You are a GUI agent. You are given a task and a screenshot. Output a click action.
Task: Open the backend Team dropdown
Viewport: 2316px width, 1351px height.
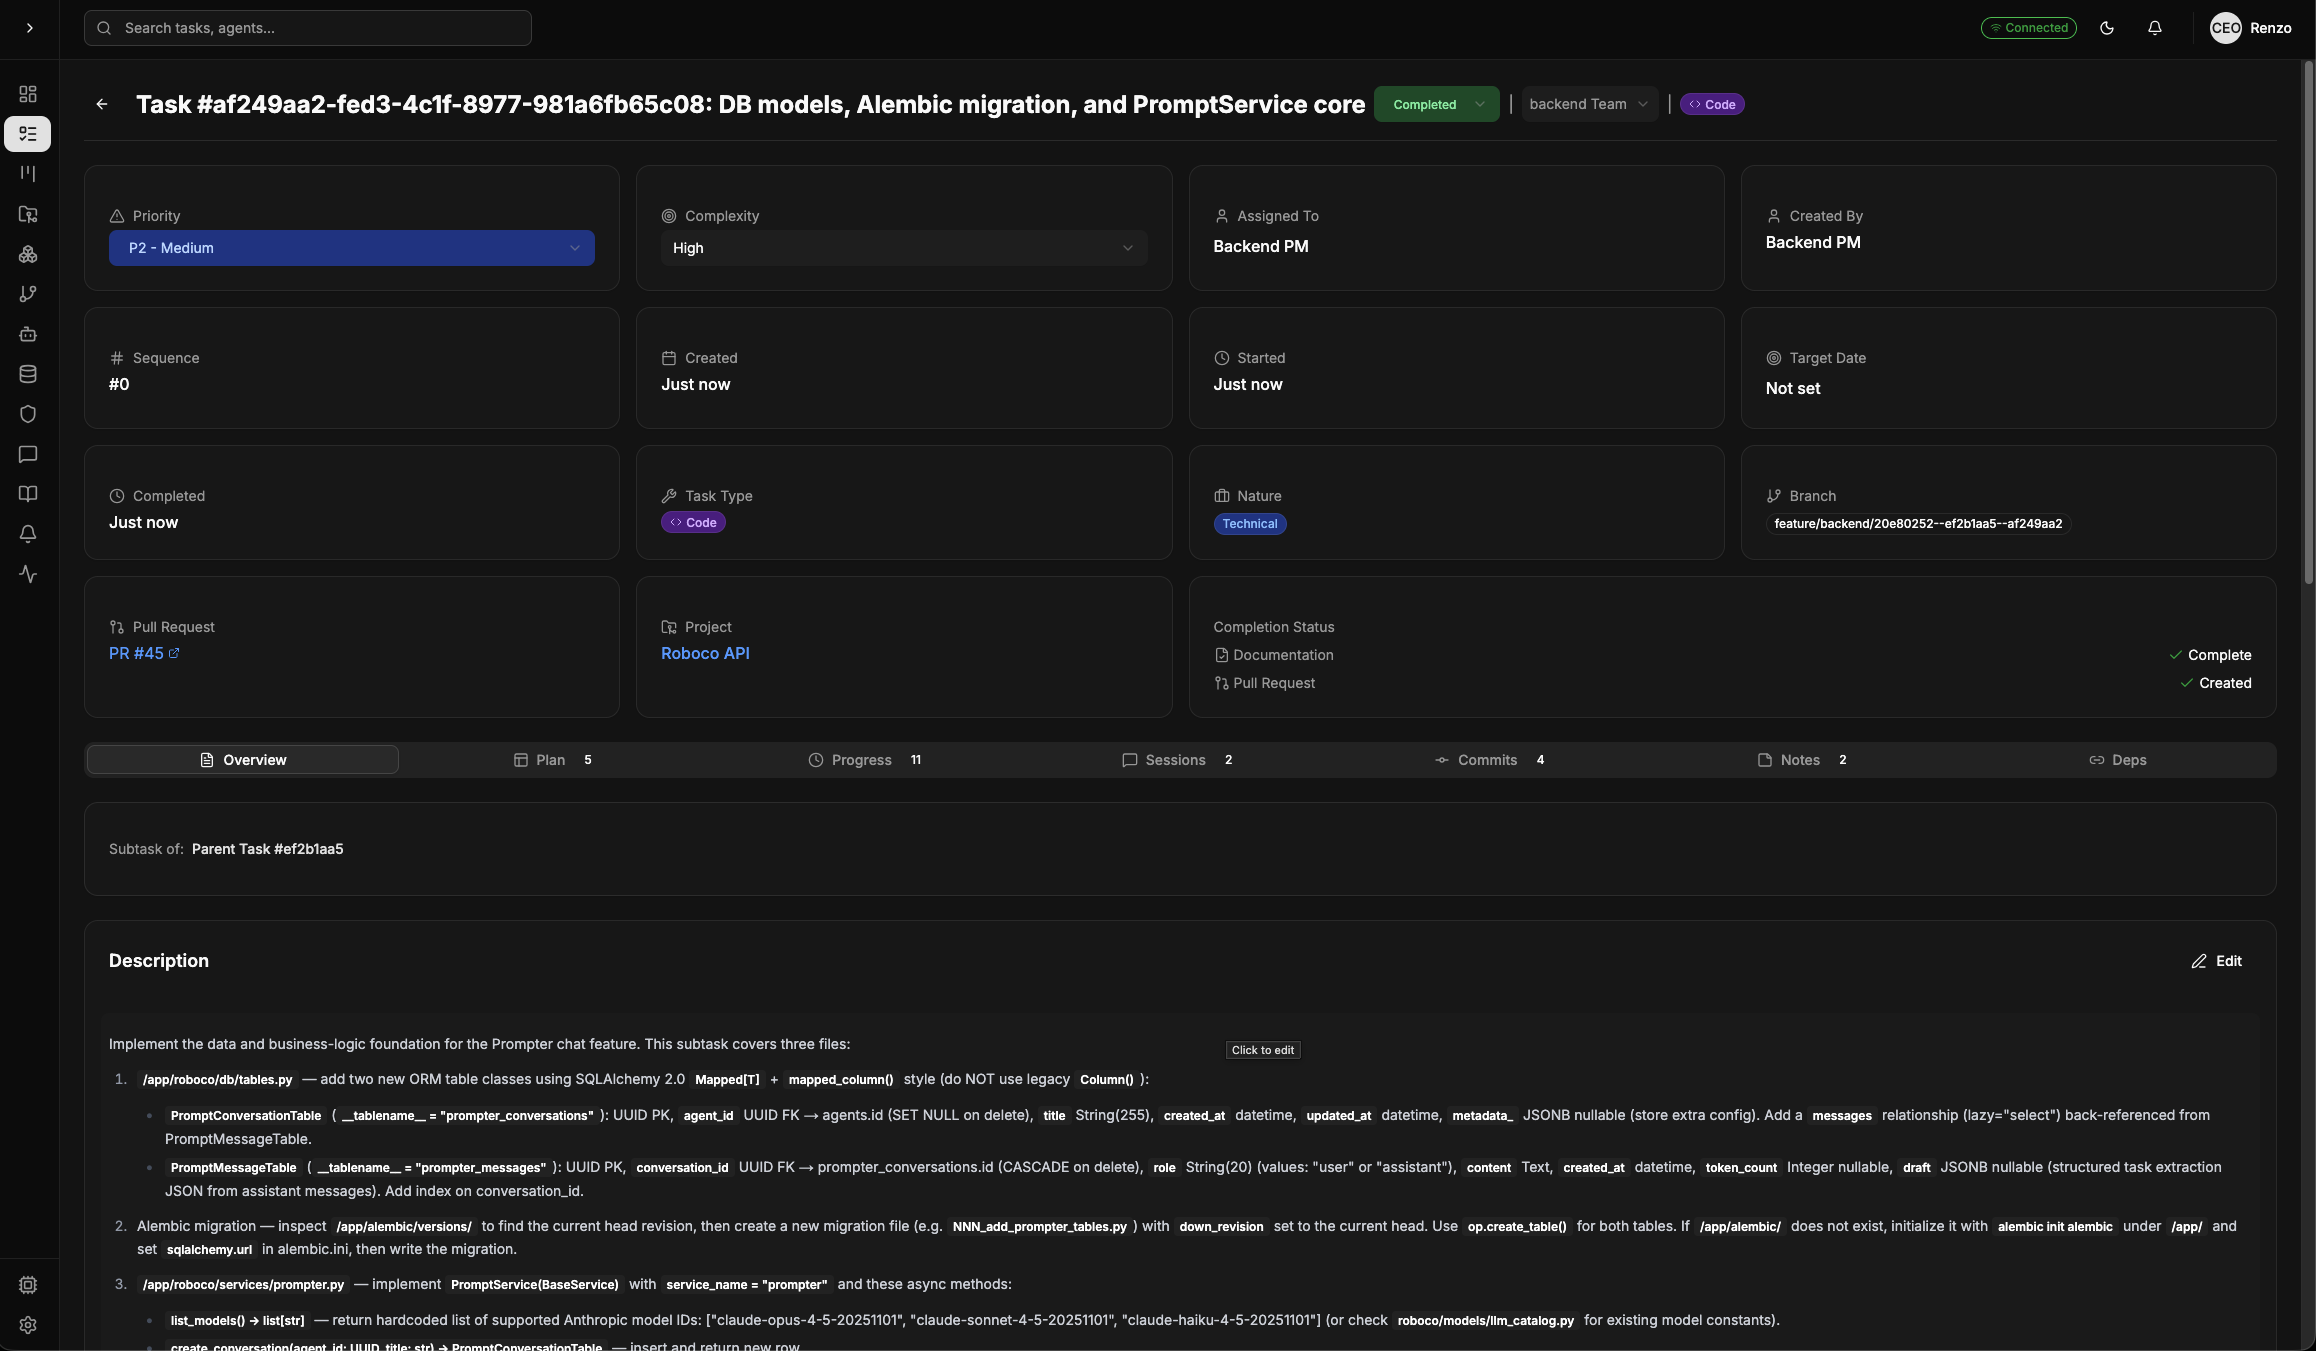point(1589,104)
